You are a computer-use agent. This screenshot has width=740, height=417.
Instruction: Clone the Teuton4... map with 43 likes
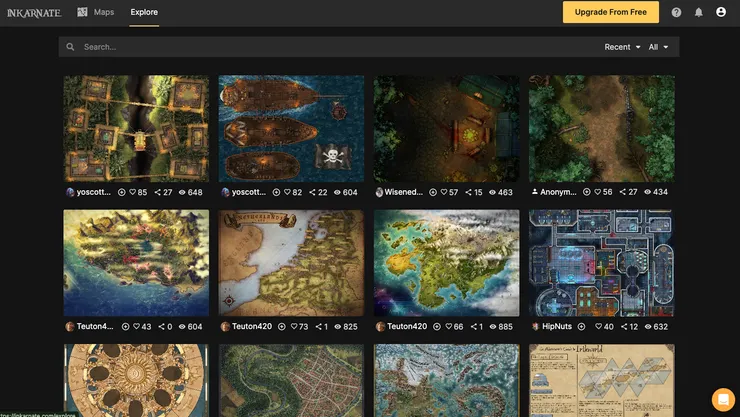pos(126,326)
